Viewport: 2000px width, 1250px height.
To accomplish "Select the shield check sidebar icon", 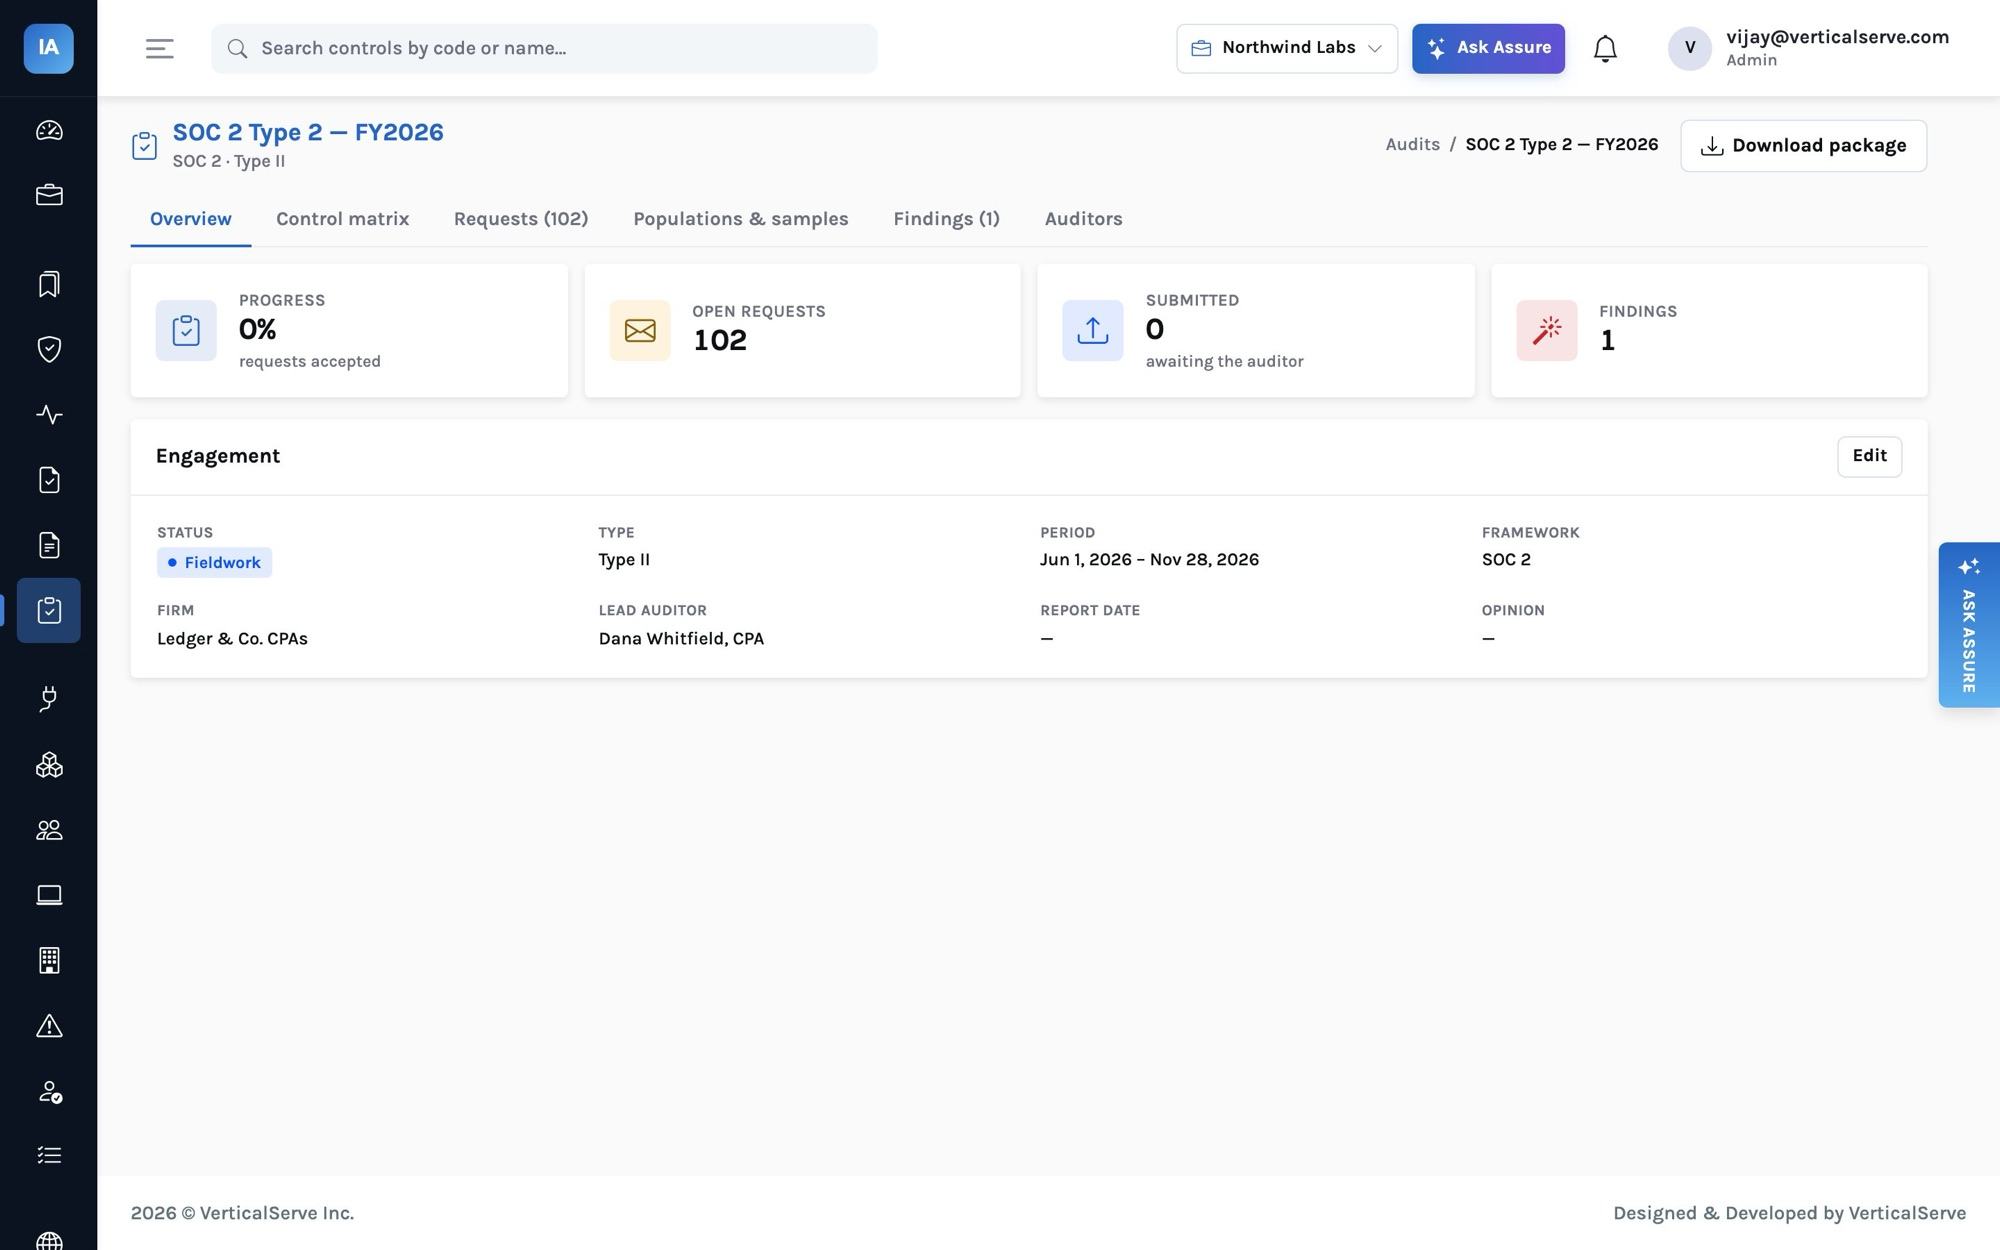I will [49, 349].
